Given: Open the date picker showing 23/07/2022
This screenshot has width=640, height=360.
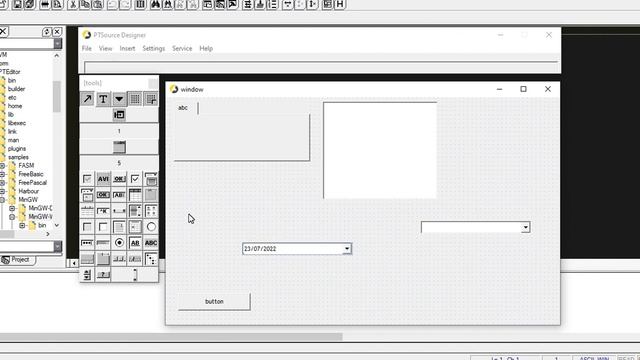Looking at the screenshot, I should (x=347, y=249).
